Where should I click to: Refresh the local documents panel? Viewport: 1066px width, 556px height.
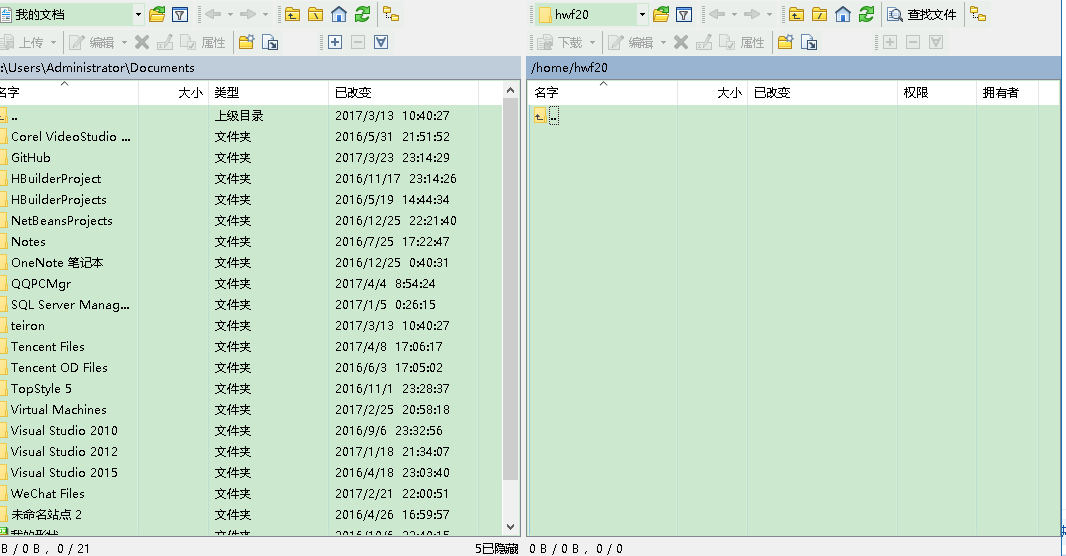tap(362, 14)
